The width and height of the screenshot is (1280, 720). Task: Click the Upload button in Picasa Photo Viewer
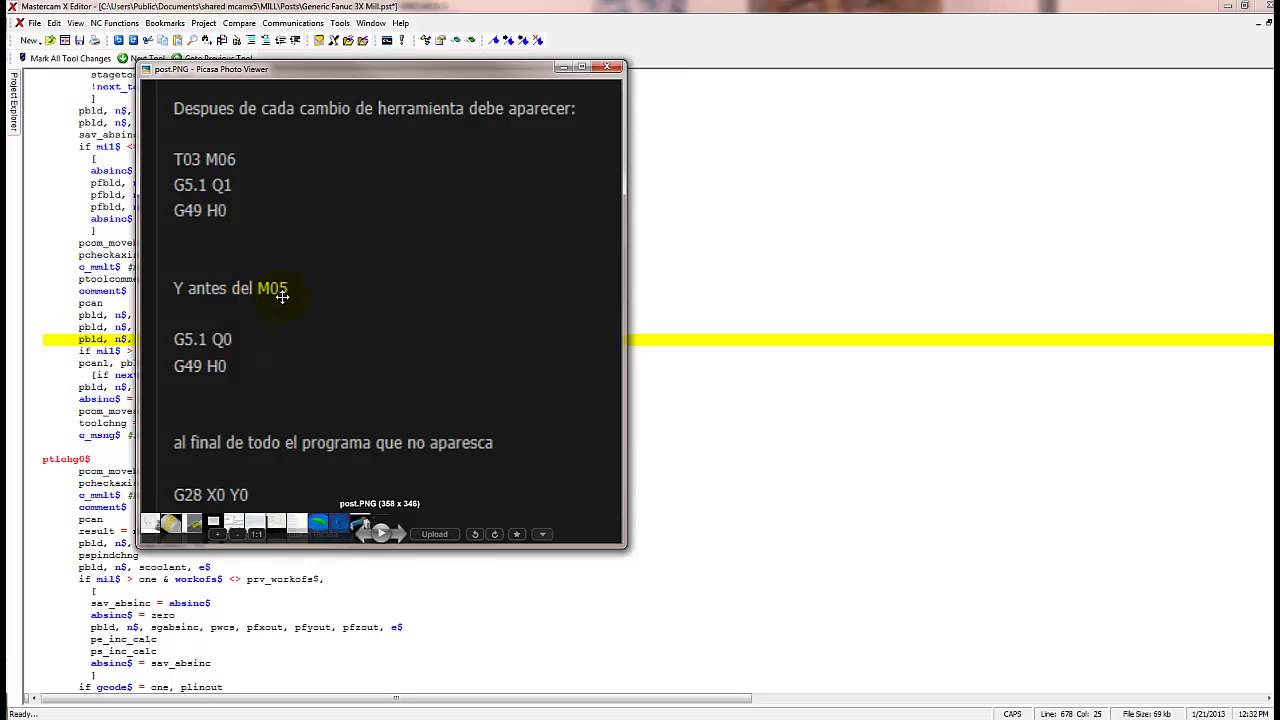pyautogui.click(x=435, y=534)
